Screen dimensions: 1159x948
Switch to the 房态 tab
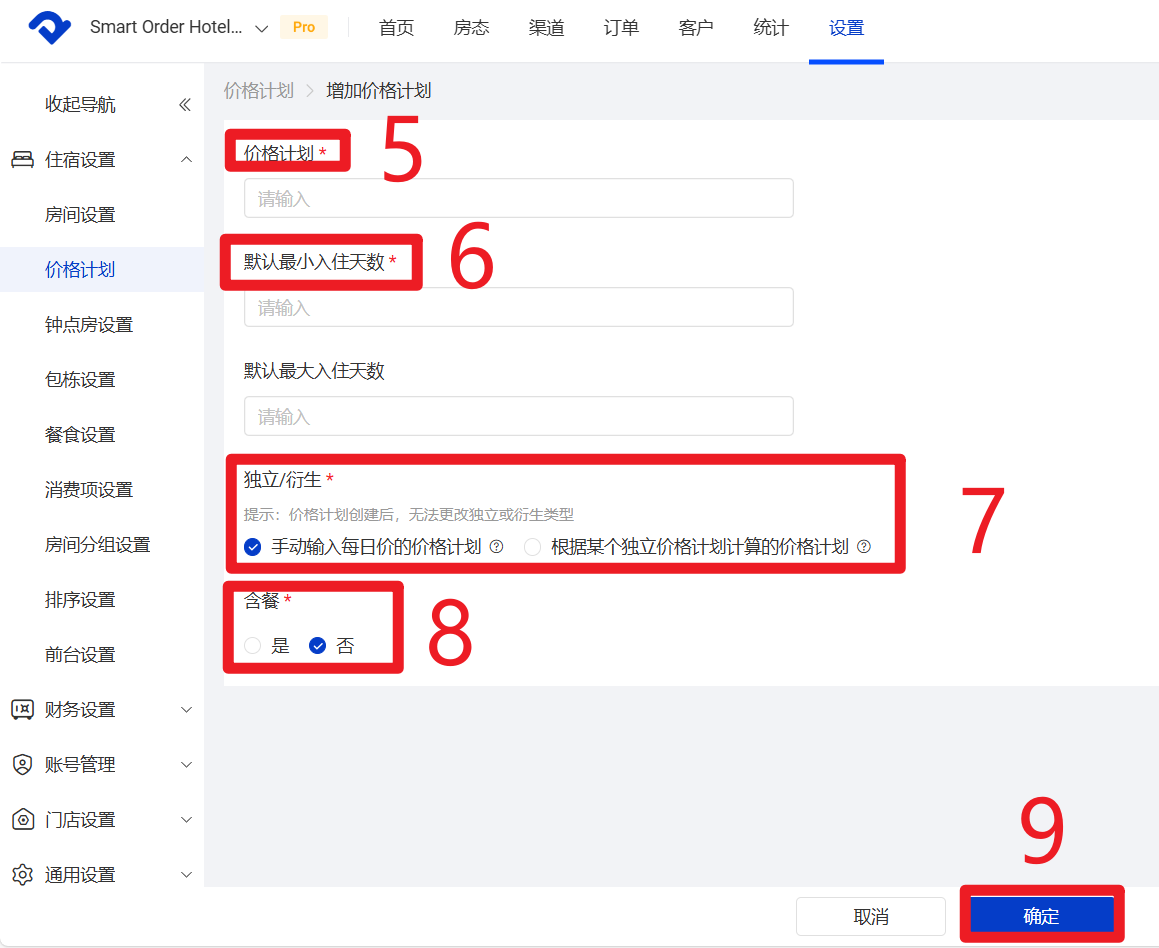(x=471, y=28)
